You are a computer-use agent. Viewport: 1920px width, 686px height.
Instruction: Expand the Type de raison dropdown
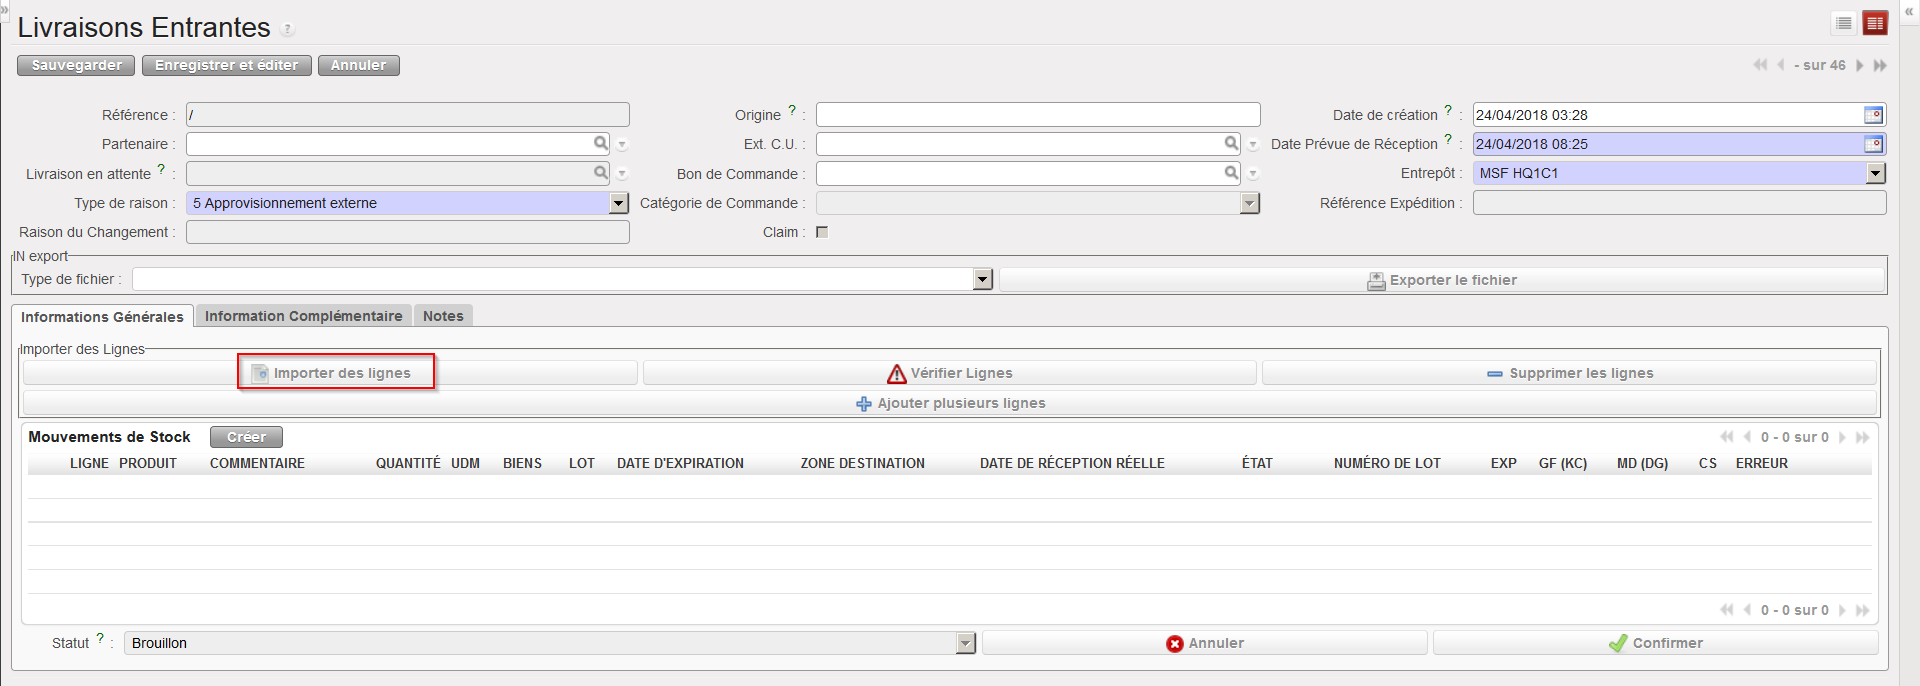point(619,203)
